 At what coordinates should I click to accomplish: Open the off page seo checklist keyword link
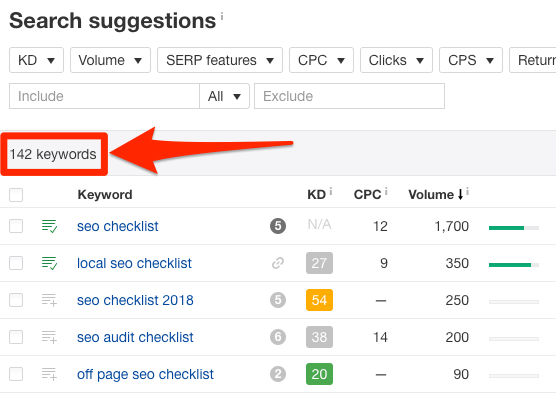coord(145,375)
